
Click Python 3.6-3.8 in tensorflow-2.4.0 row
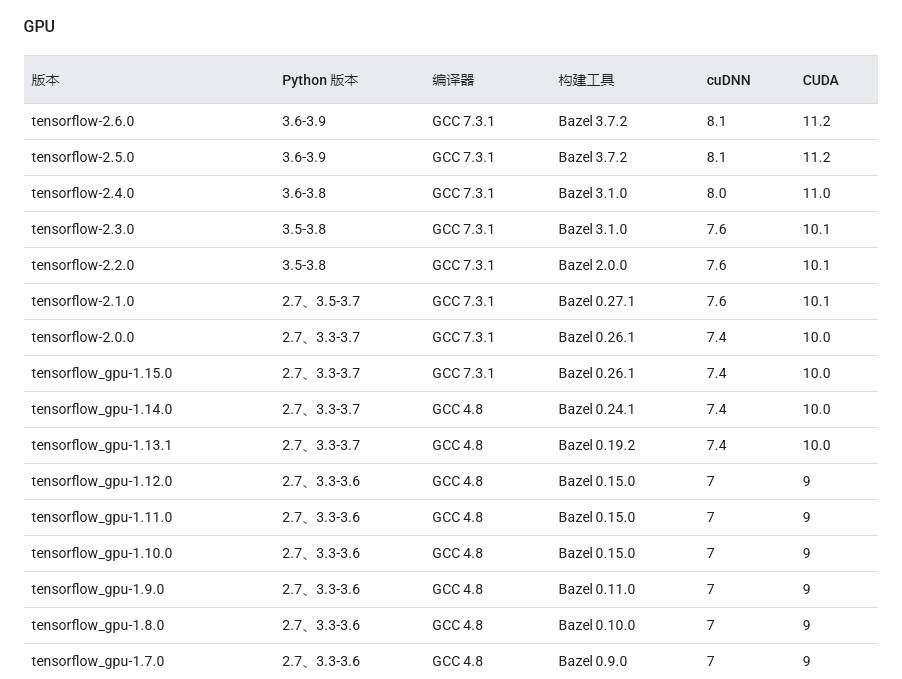pyautogui.click(x=304, y=193)
